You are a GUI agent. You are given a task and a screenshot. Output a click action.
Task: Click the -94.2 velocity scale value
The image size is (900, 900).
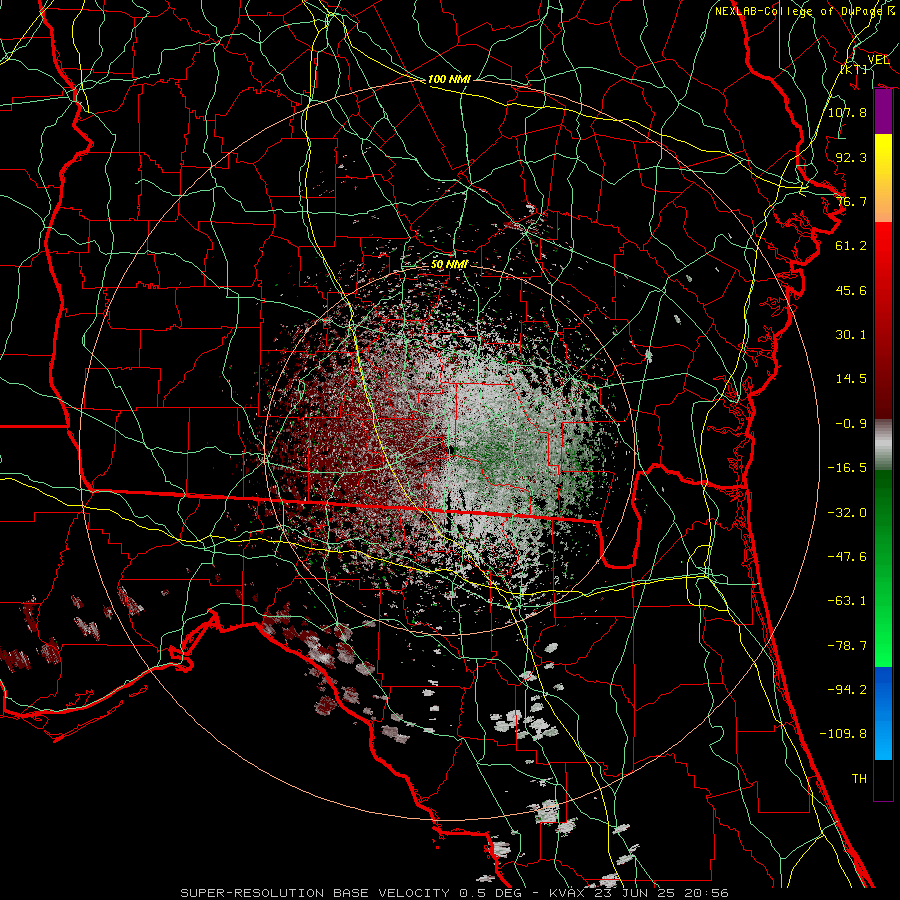847,690
